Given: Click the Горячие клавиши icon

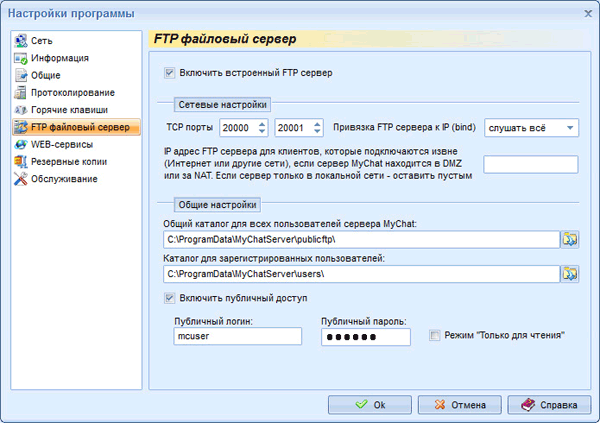Looking at the screenshot, I should pyautogui.click(x=21, y=109).
